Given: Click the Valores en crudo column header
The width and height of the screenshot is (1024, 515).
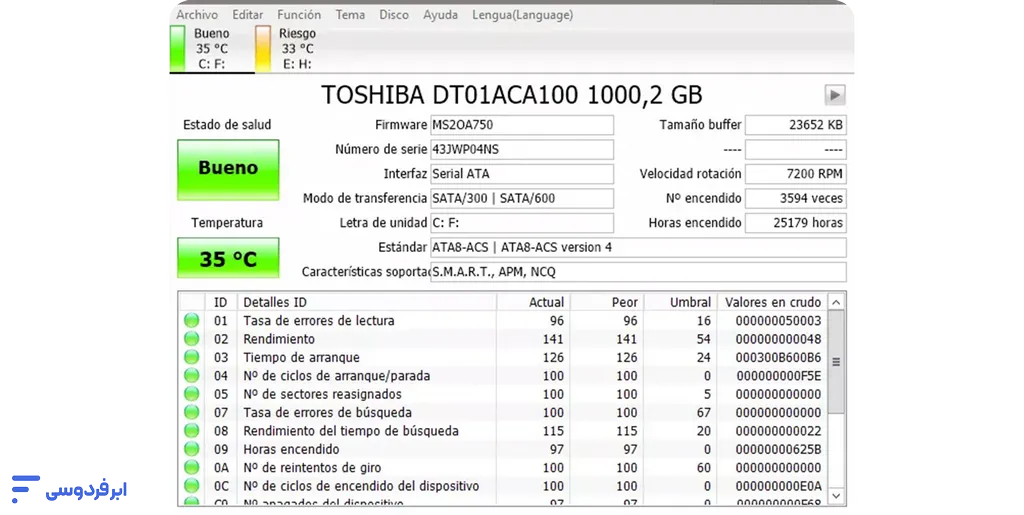Looking at the screenshot, I should point(772,302).
